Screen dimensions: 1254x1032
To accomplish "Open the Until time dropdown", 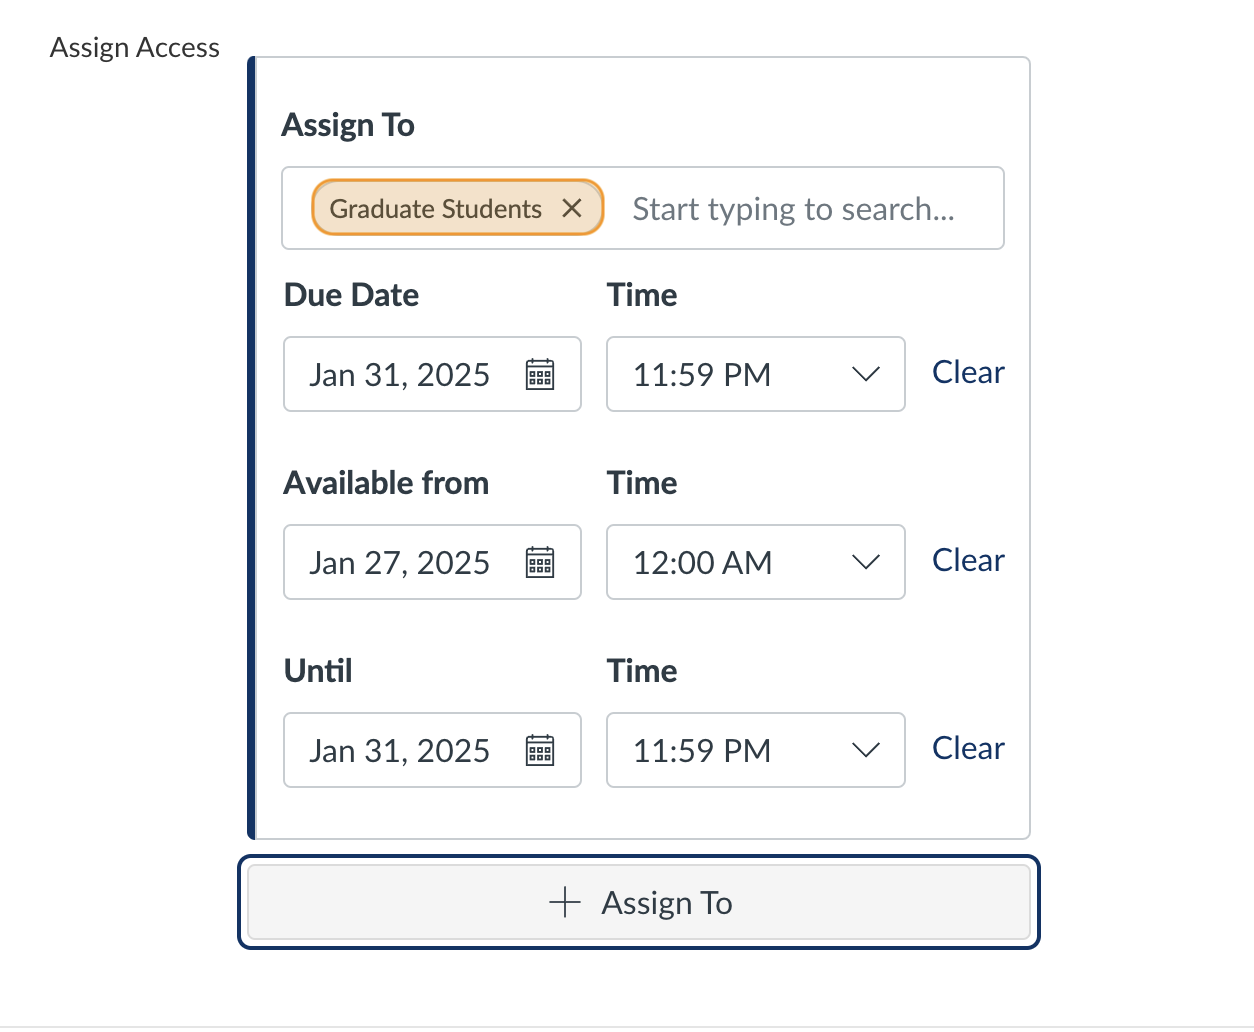I will (x=866, y=750).
